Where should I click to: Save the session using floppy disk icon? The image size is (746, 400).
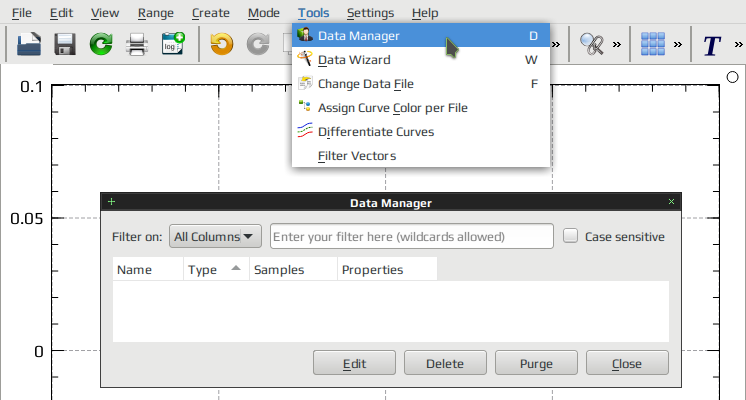[x=65, y=44]
